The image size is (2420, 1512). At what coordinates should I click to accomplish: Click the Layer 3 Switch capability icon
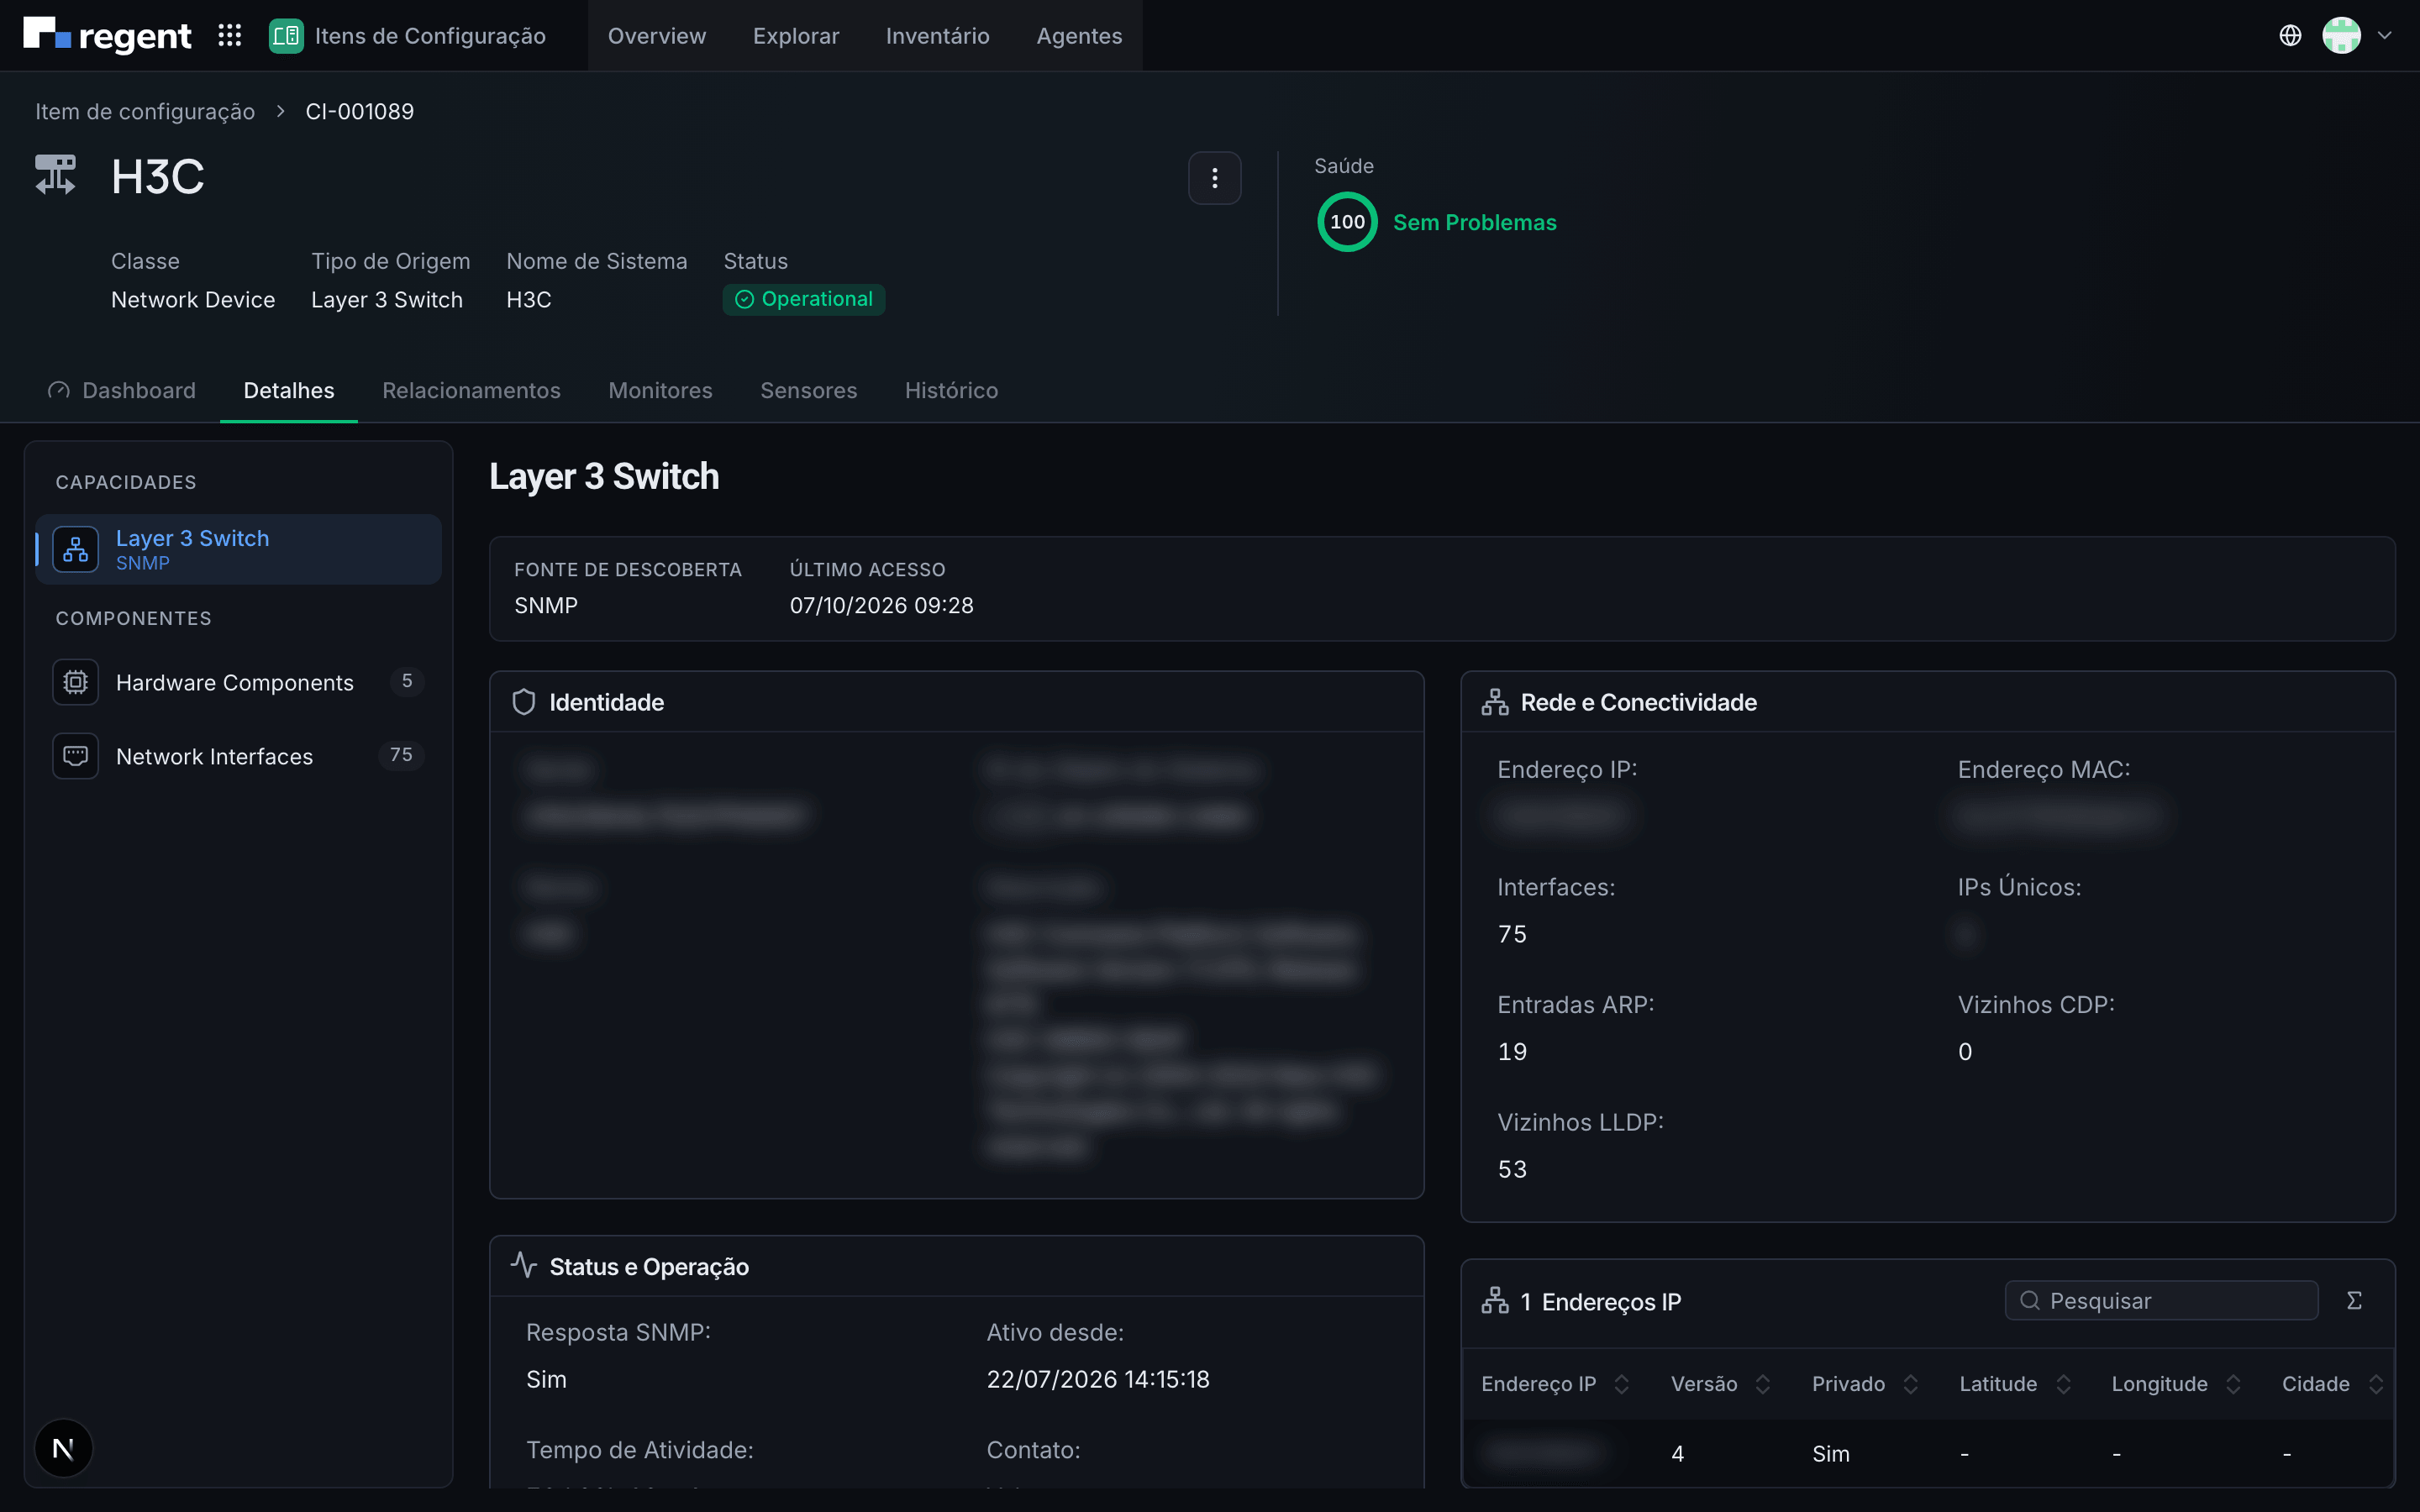(x=76, y=549)
